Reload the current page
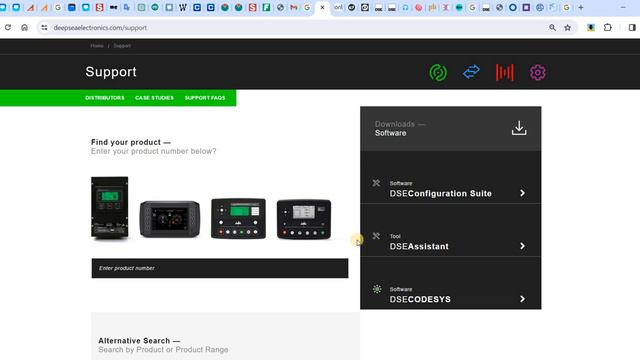The height and width of the screenshot is (360, 640). point(8,27)
